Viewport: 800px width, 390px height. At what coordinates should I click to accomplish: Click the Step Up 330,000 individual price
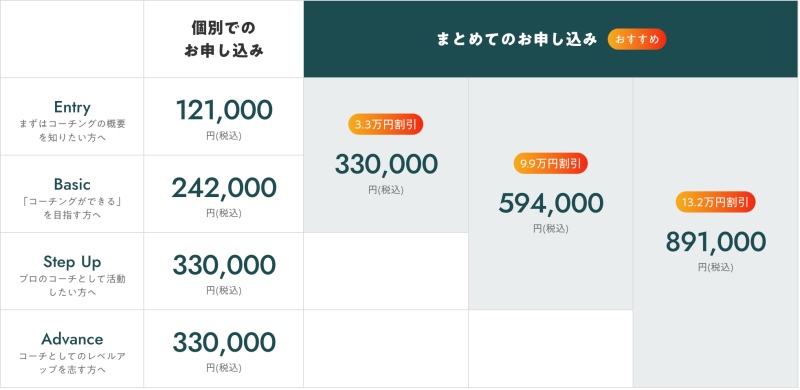click(223, 265)
